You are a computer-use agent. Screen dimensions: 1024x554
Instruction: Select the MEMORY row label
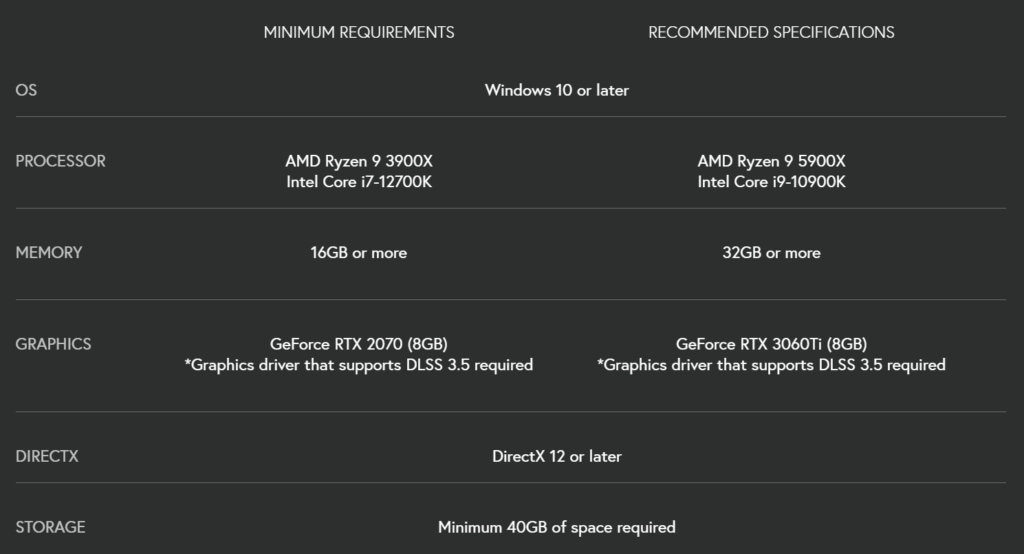[x=48, y=252]
